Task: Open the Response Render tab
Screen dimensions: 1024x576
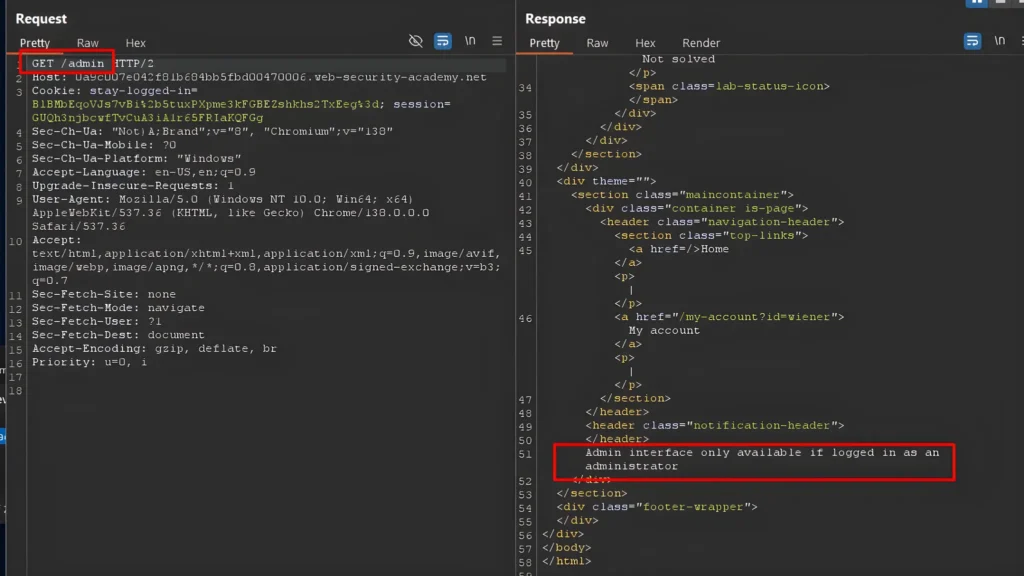Action: [701, 43]
